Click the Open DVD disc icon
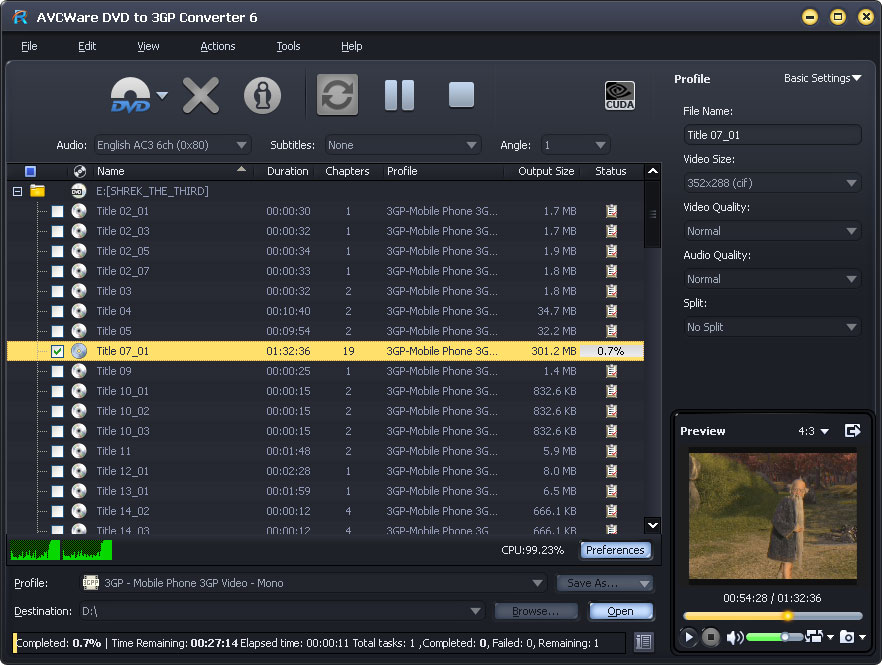This screenshot has width=882, height=665. point(130,95)
